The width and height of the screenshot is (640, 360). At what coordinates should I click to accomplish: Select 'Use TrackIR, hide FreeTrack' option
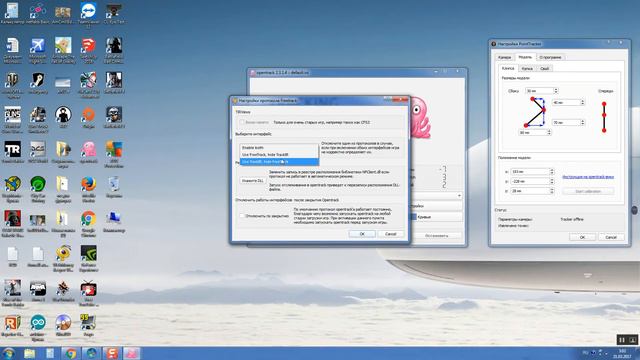(279, 162)
